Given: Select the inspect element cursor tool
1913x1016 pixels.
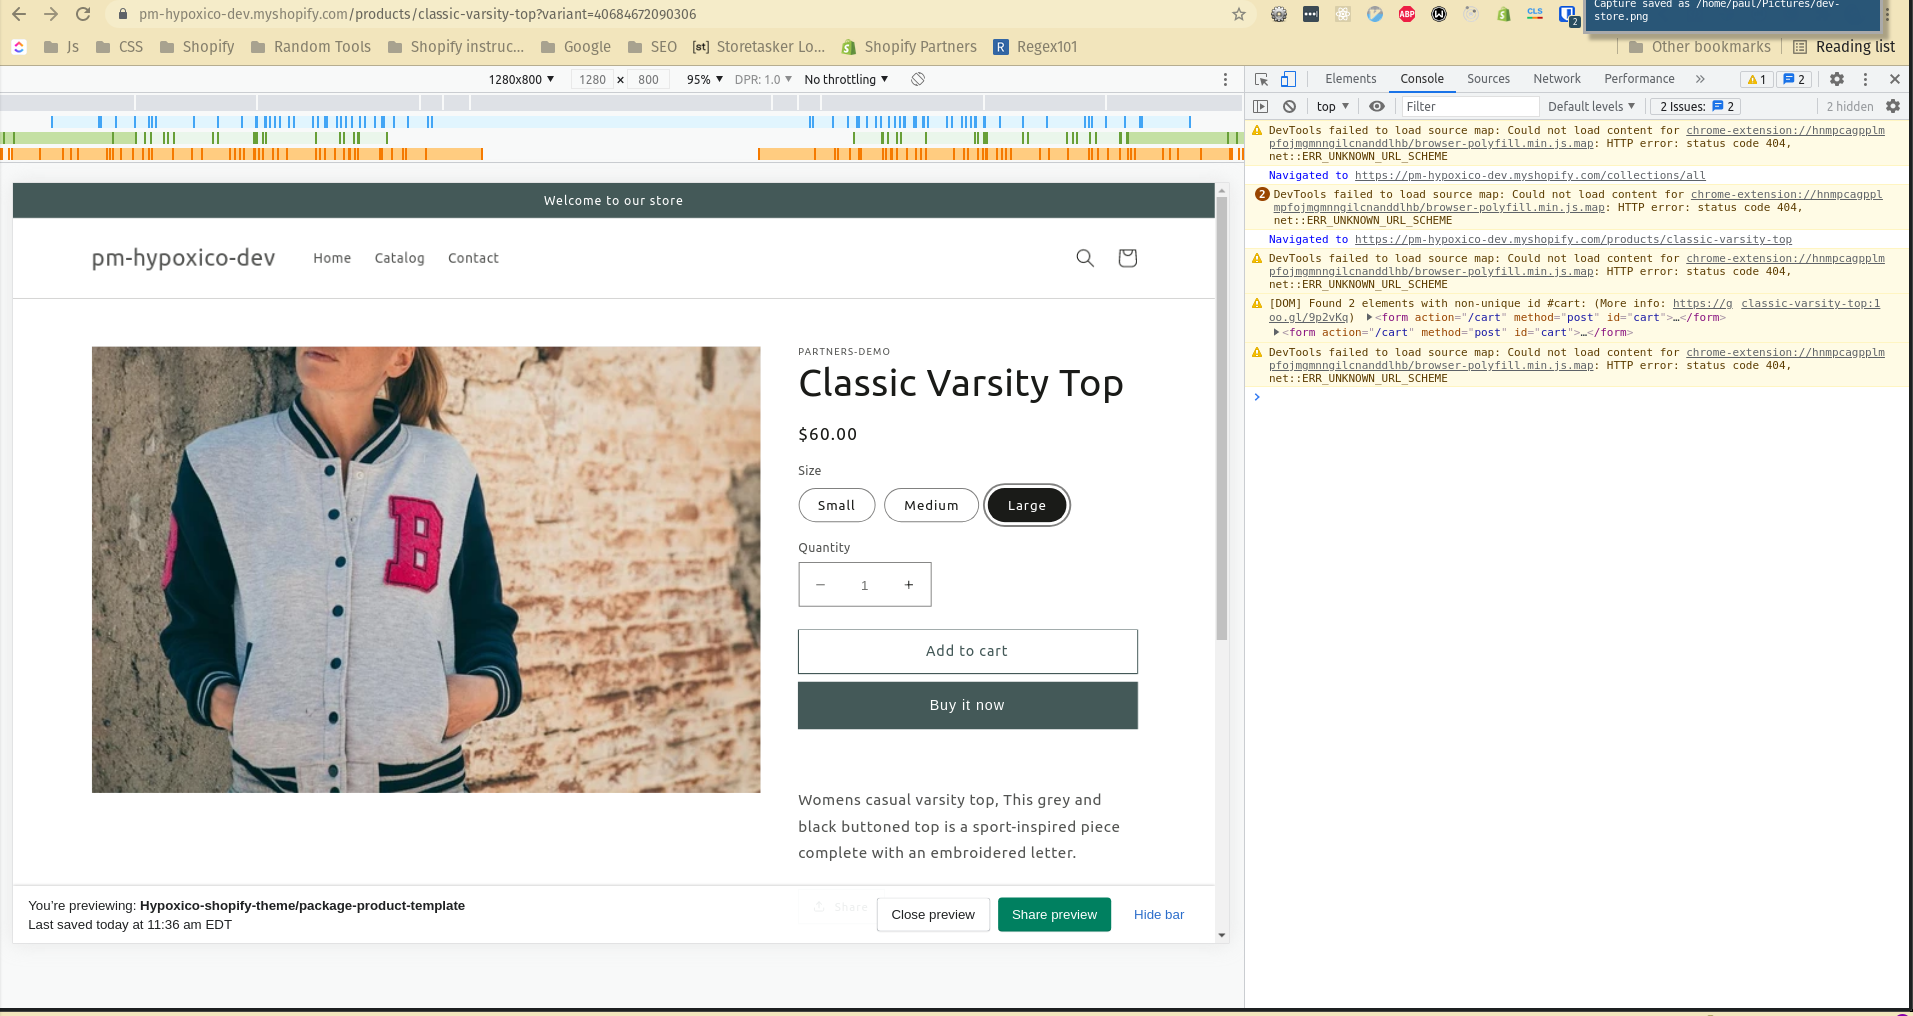Looking at the screenshot, I should click(x=1259, y=78).
